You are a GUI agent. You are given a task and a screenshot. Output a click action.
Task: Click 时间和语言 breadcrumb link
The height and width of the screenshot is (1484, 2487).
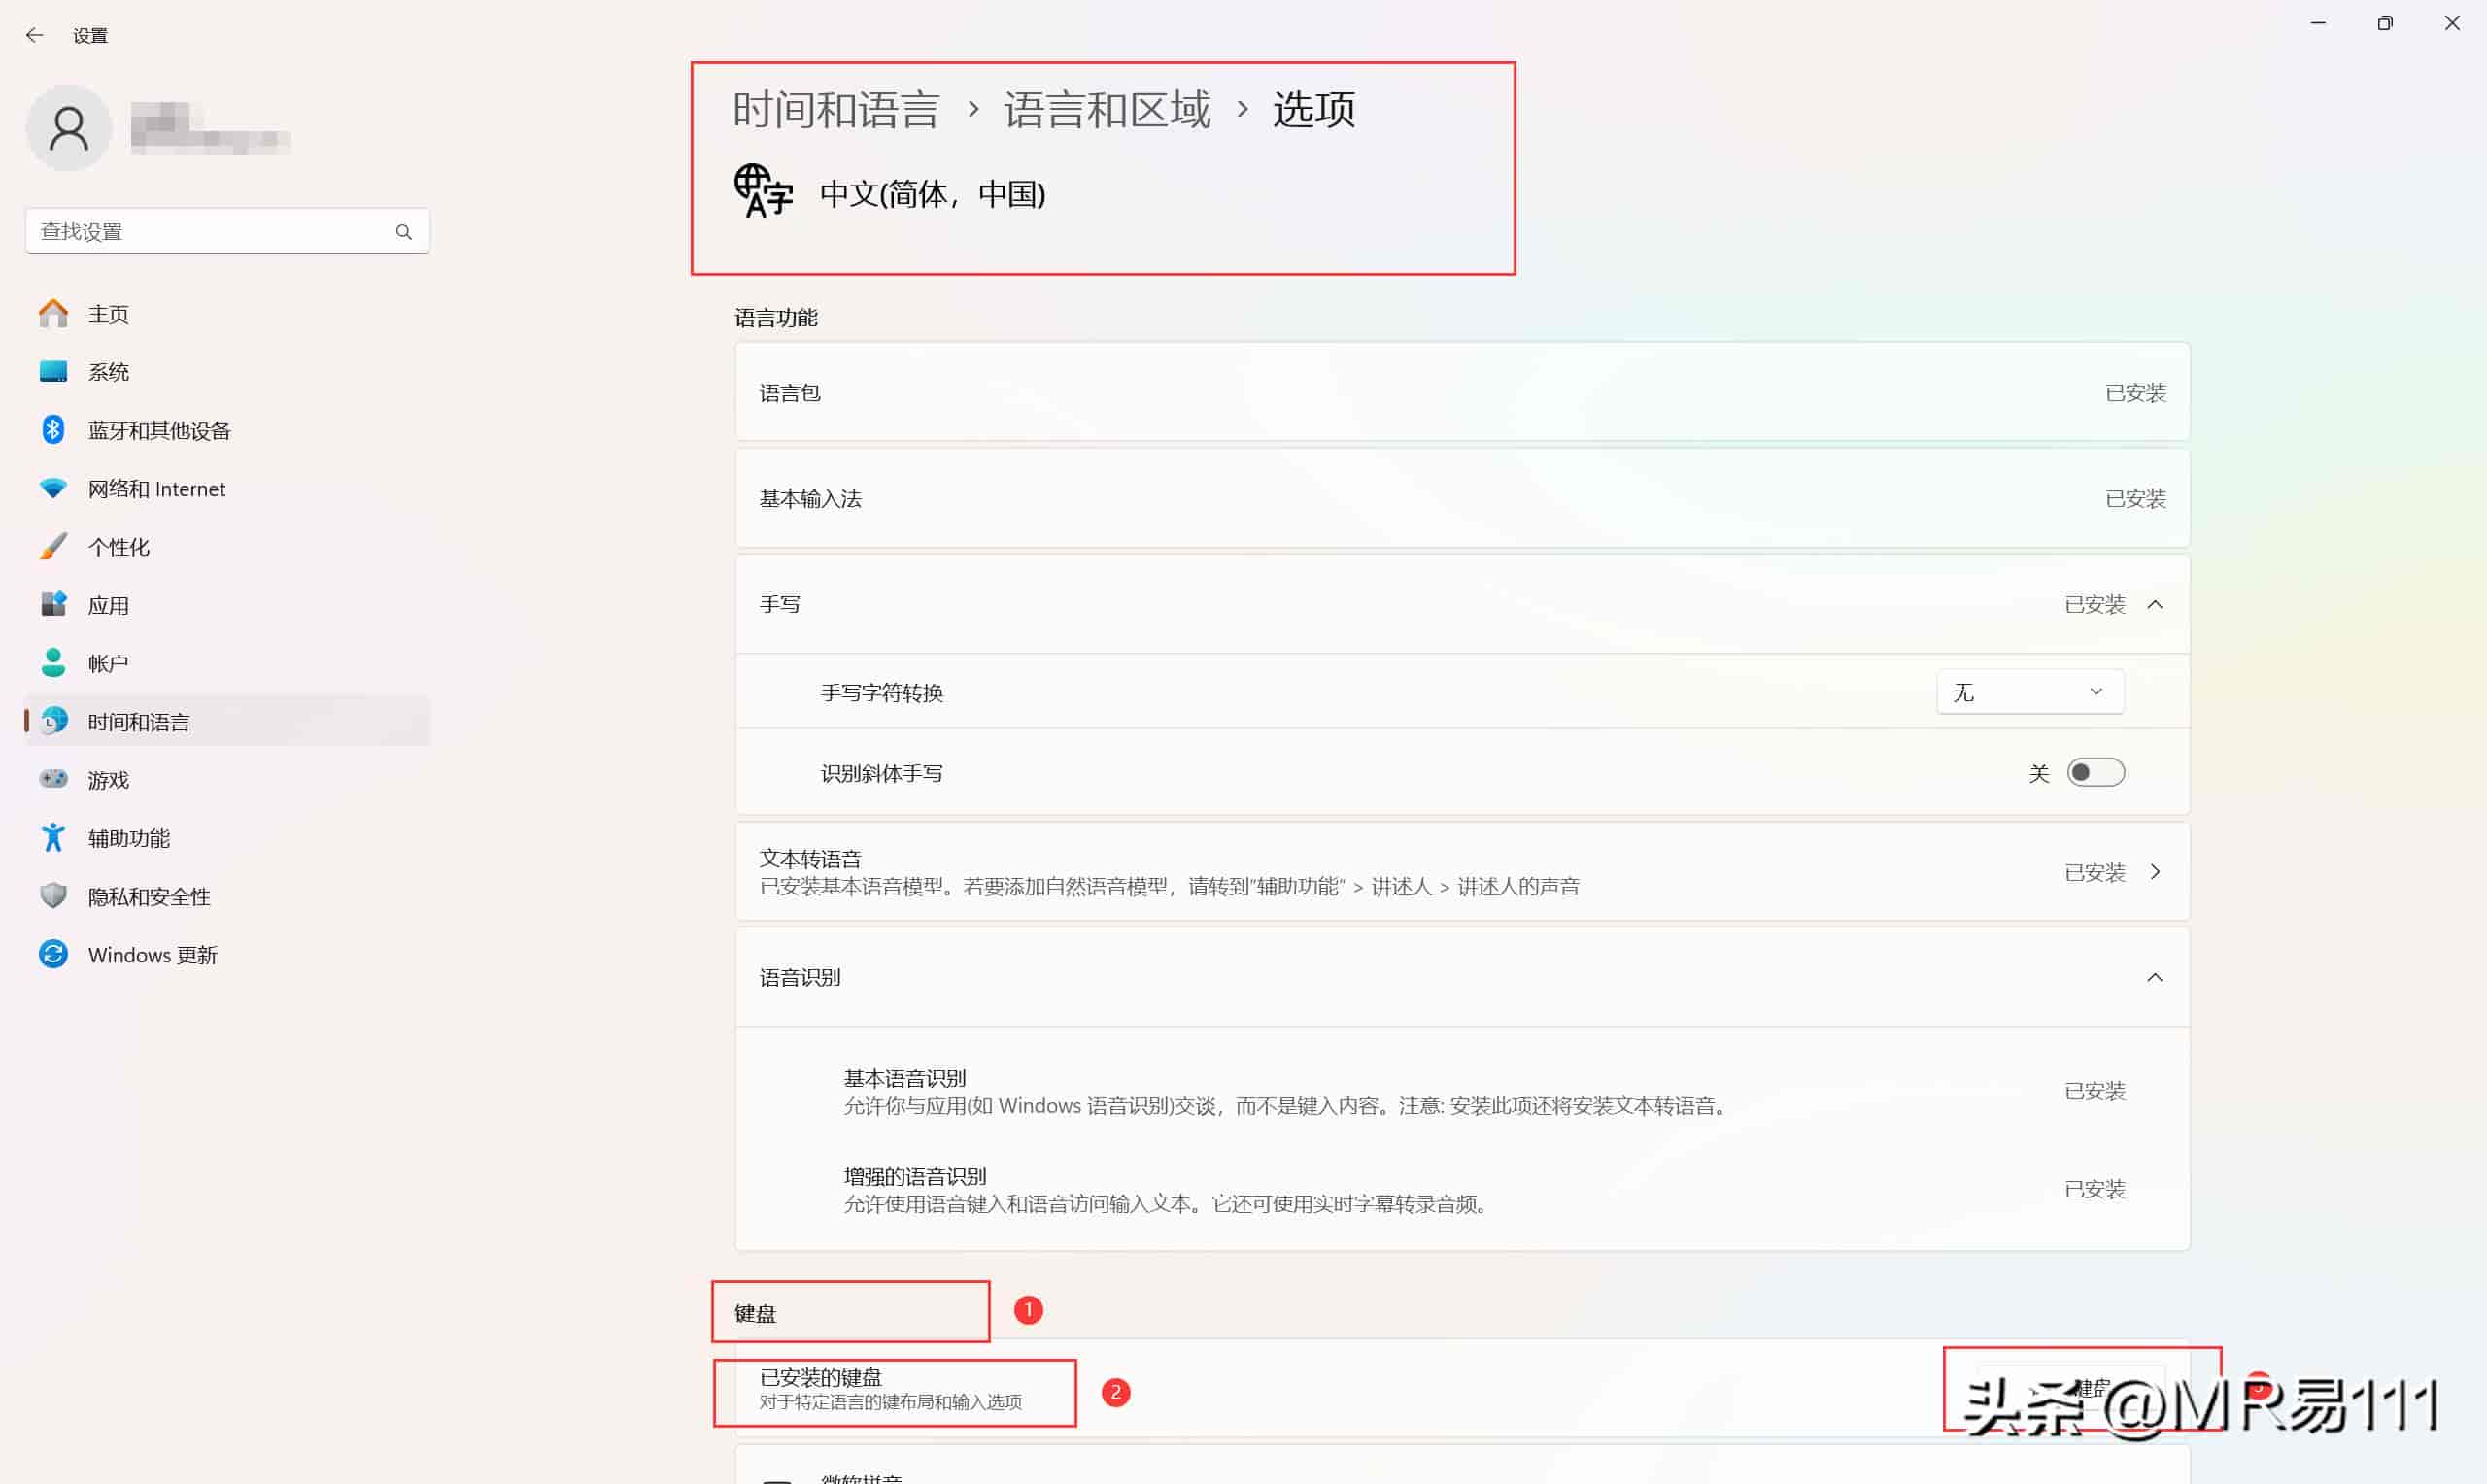(x=835, y=109)
